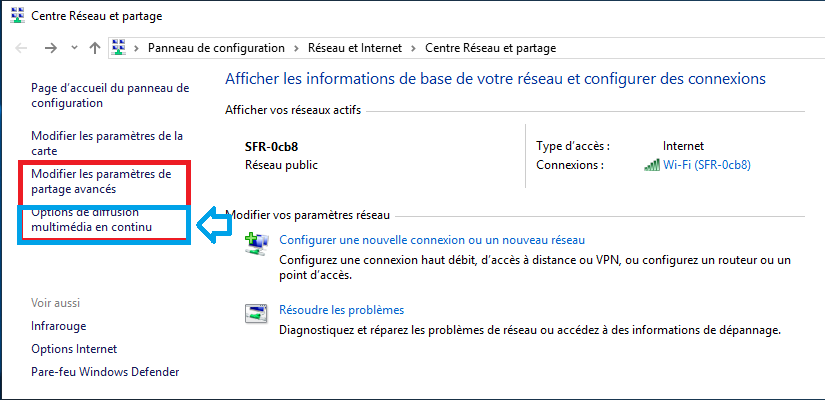
Task: Open Pare-feu Windows Defender link
Action: tap(105, 372)
